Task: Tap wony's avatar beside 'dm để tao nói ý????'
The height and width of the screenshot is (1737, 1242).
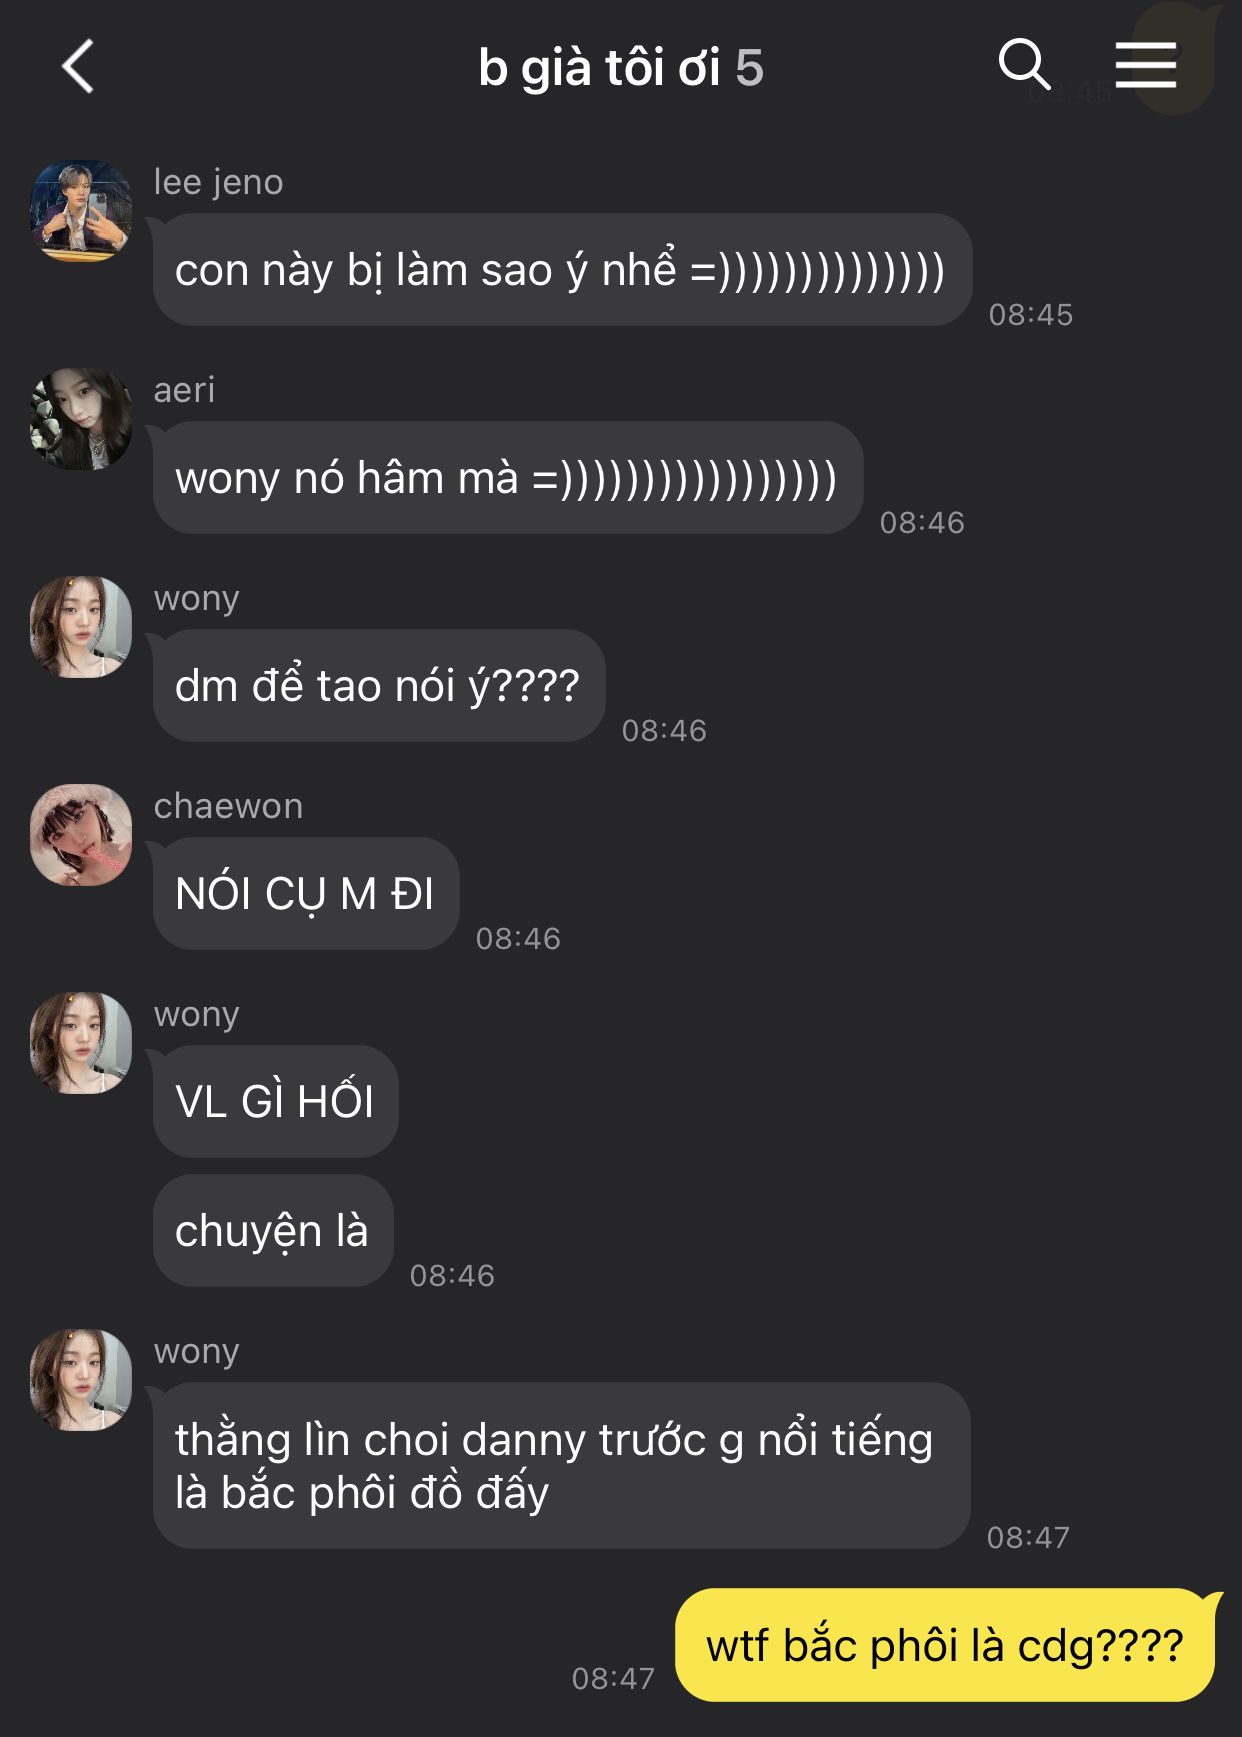Action: click(81, 627)
